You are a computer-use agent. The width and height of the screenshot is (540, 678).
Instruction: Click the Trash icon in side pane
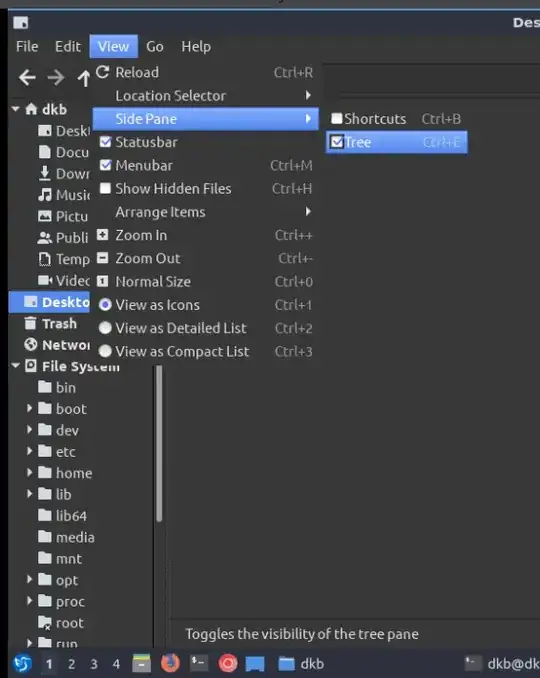pyautogui.click(x=30, y=323)
